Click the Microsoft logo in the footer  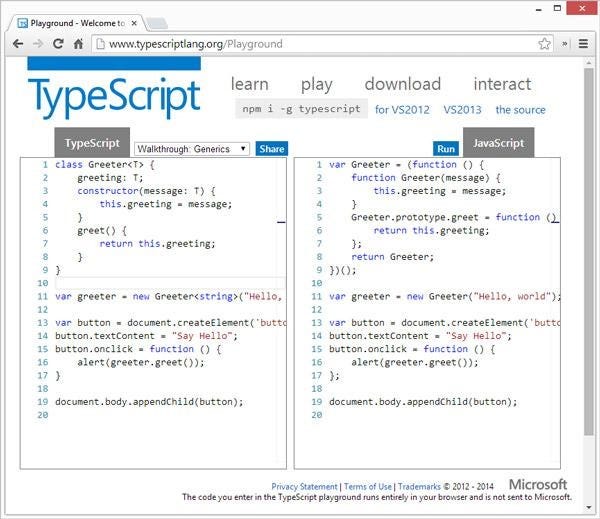(538, 484)
